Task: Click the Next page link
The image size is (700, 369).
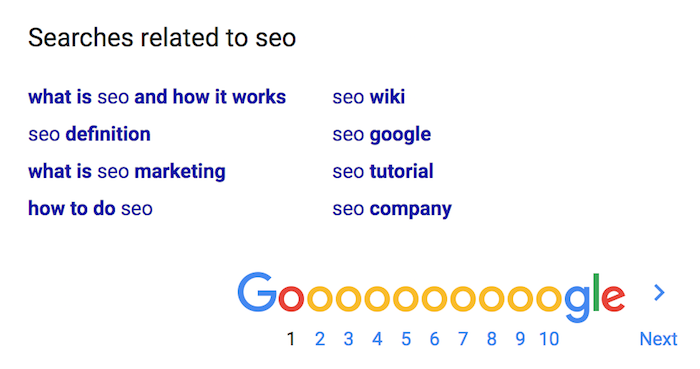Action: (x=658, y=339)
